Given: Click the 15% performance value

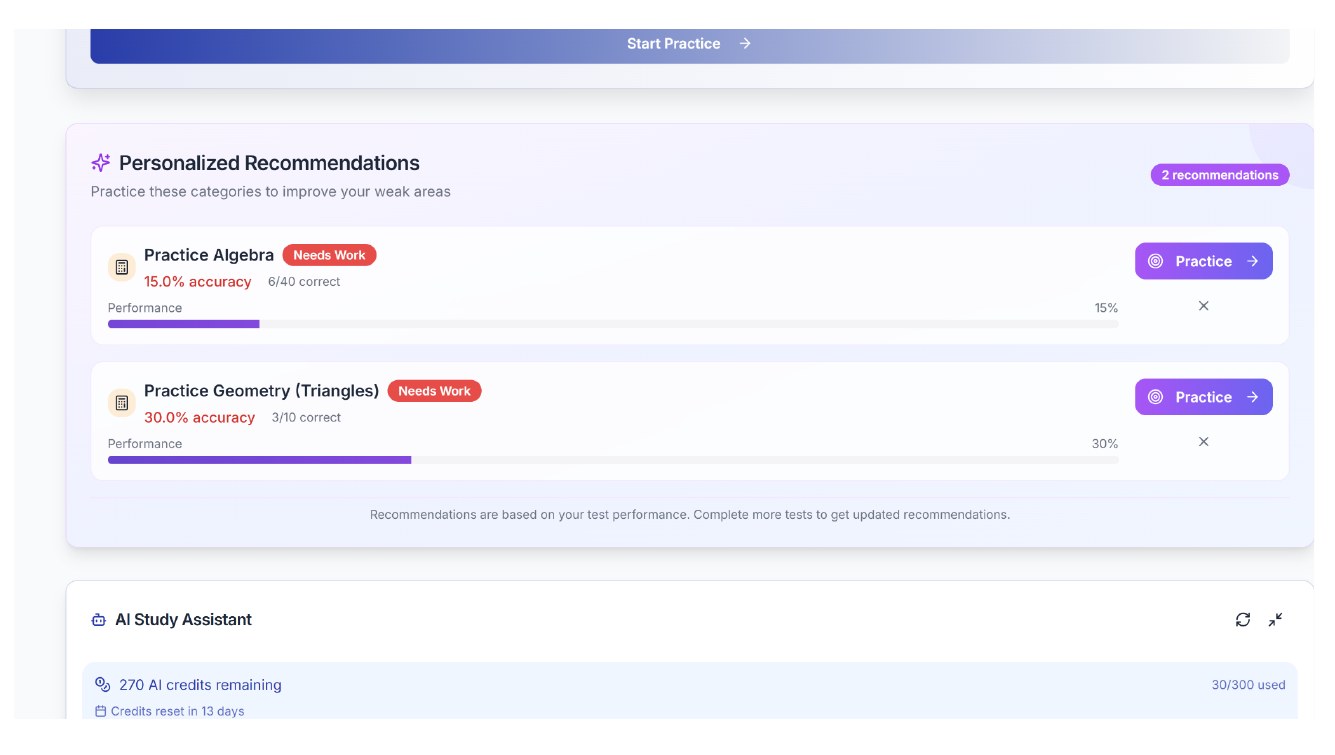Looking at the screenshot, I should 1106,308.
